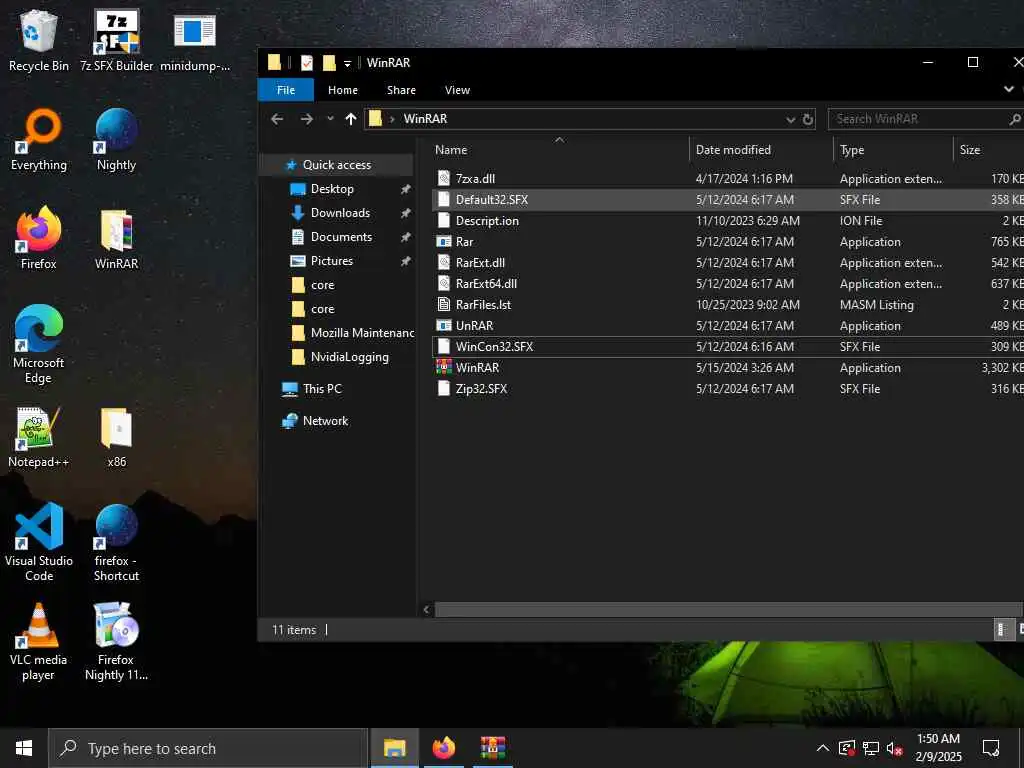This screenshot has height=768, width=1024.
Task: Click the taskbar 'Type here to search' box
Action: point(208,748)
